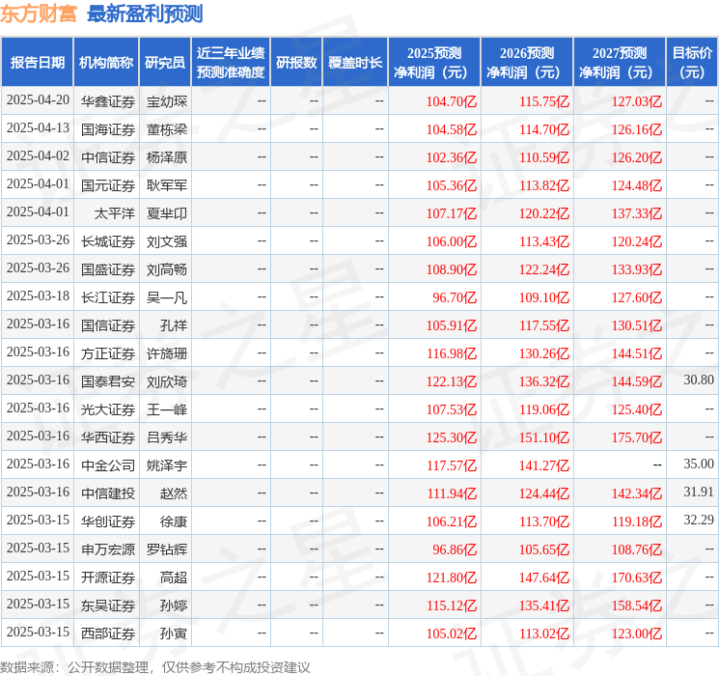Click the 2025-04-20 date cell
Screen dimensions: 719x676
pyautogui.click(x=38, y=100)
